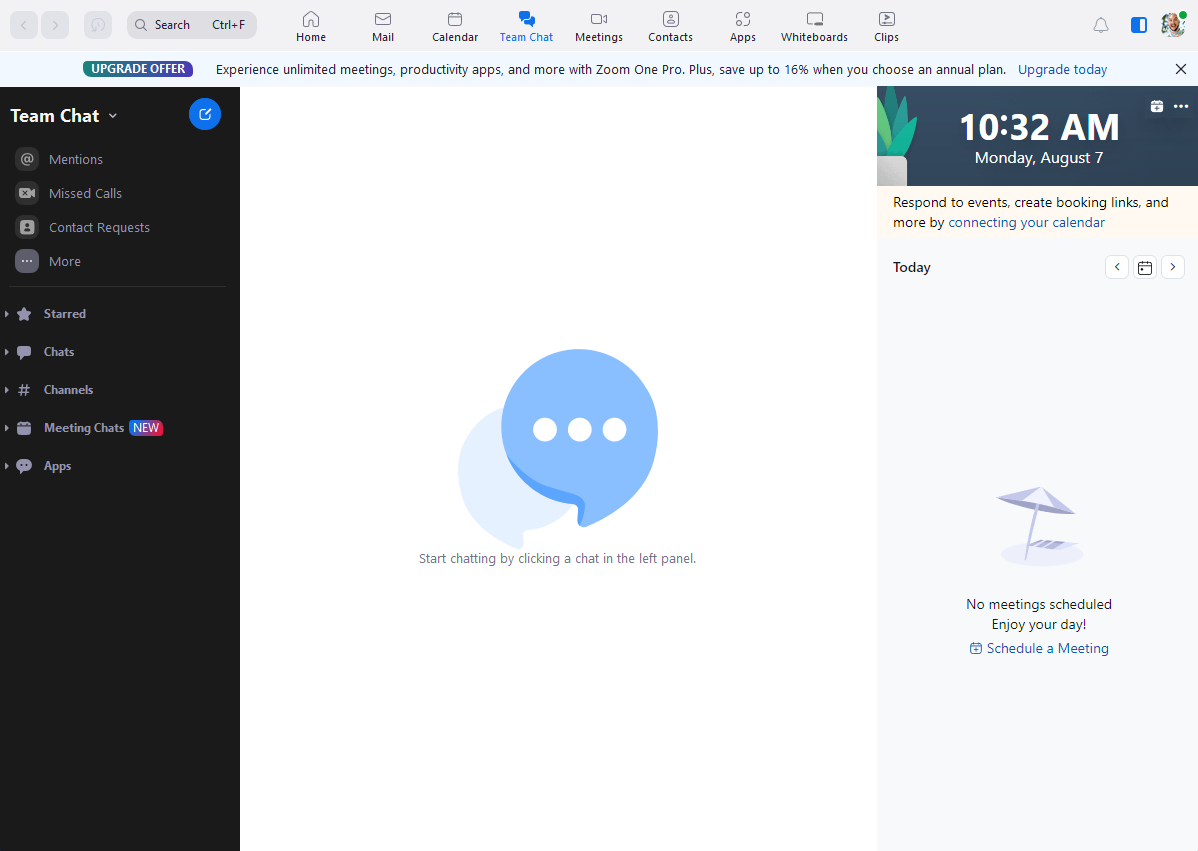Click the connecting your calendar link

[x=1026, y=222]
